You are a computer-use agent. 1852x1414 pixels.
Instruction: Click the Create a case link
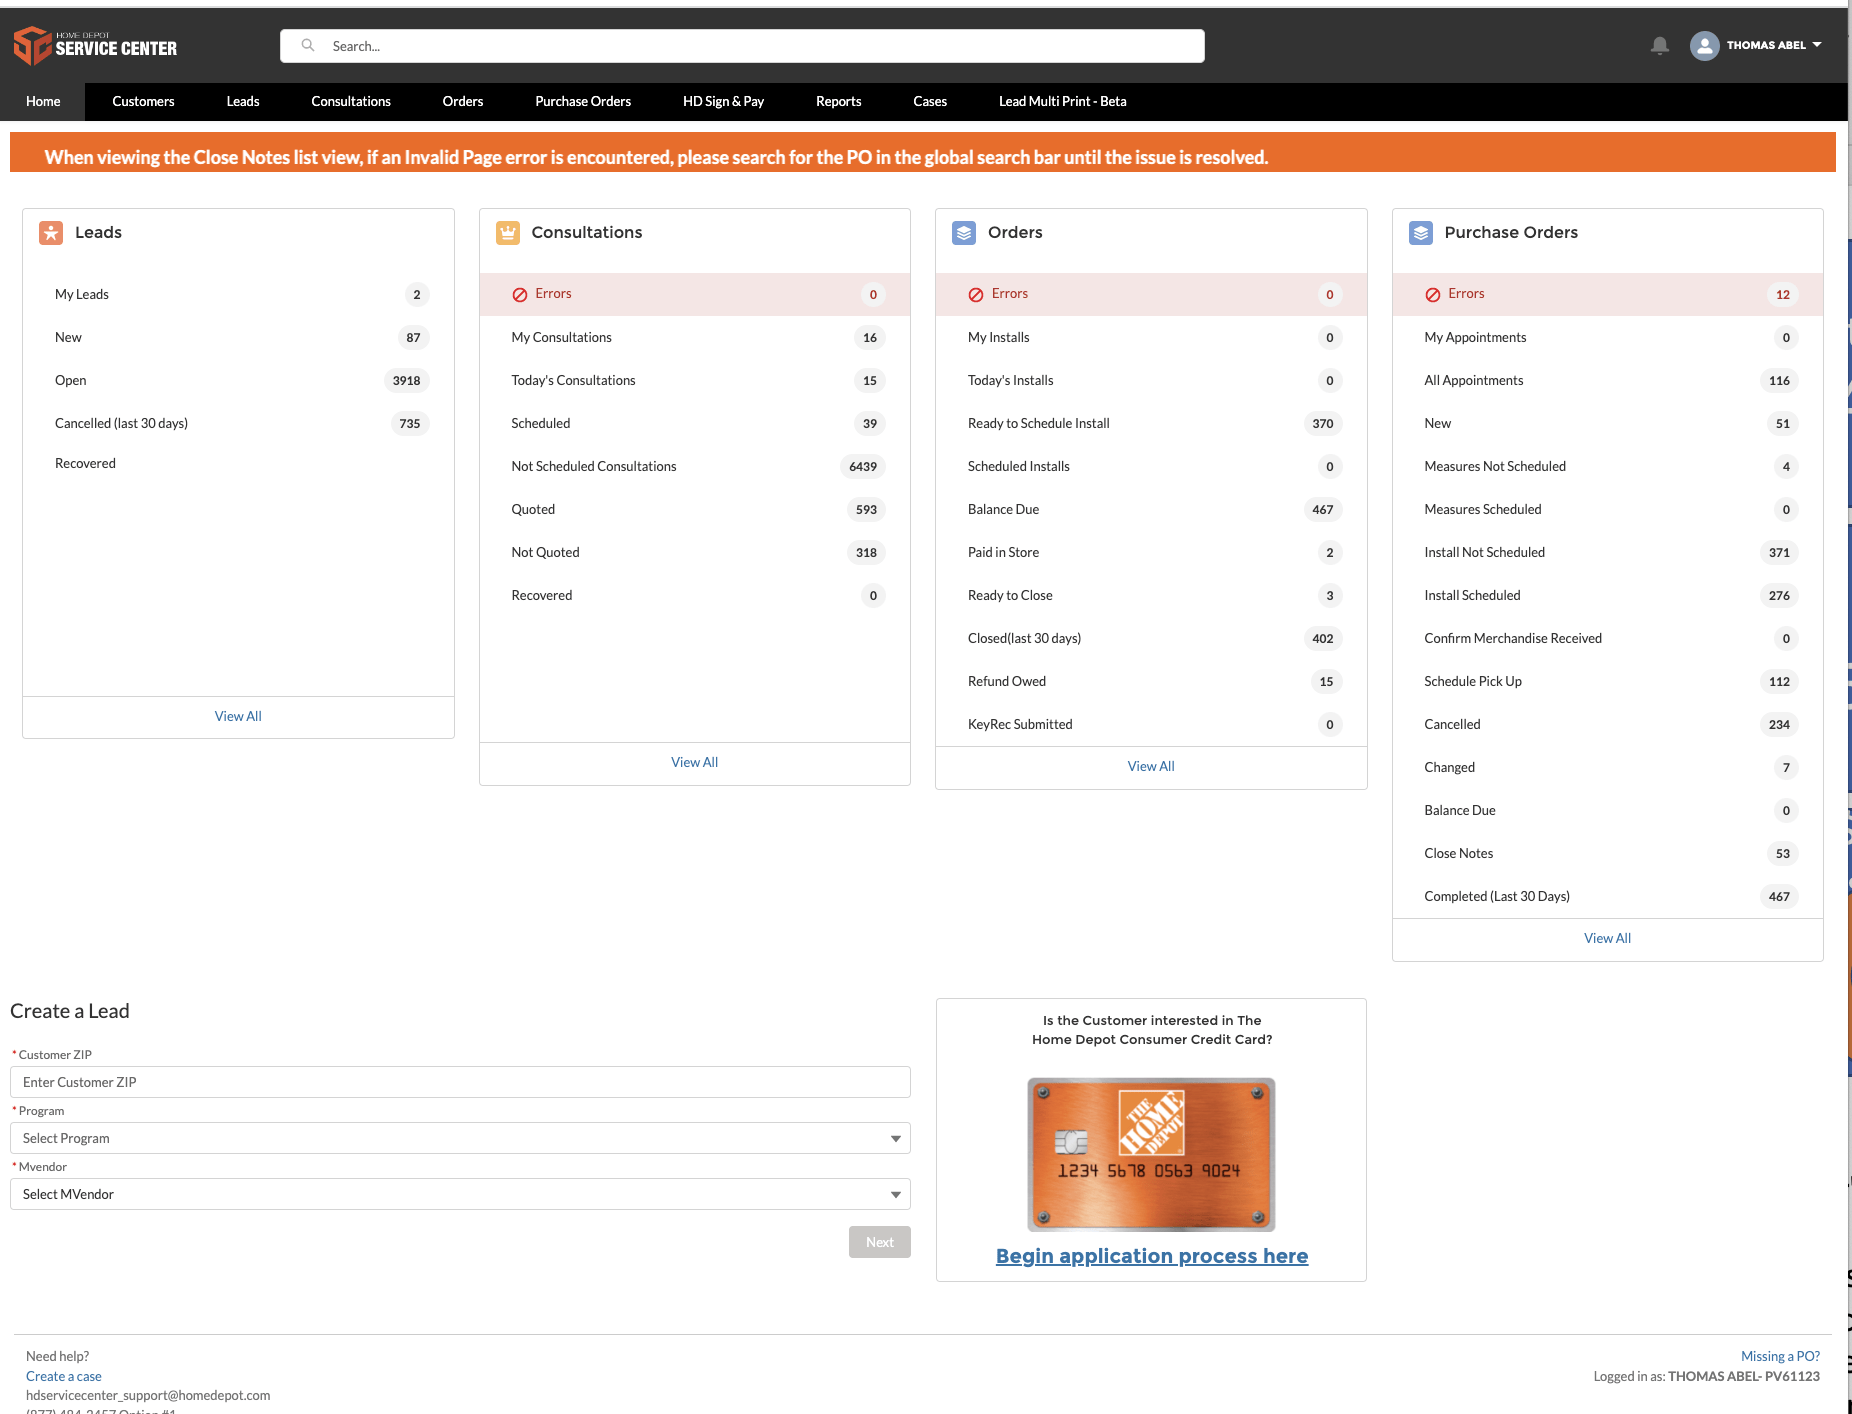pyautogui.click(x=64, y=1376)
